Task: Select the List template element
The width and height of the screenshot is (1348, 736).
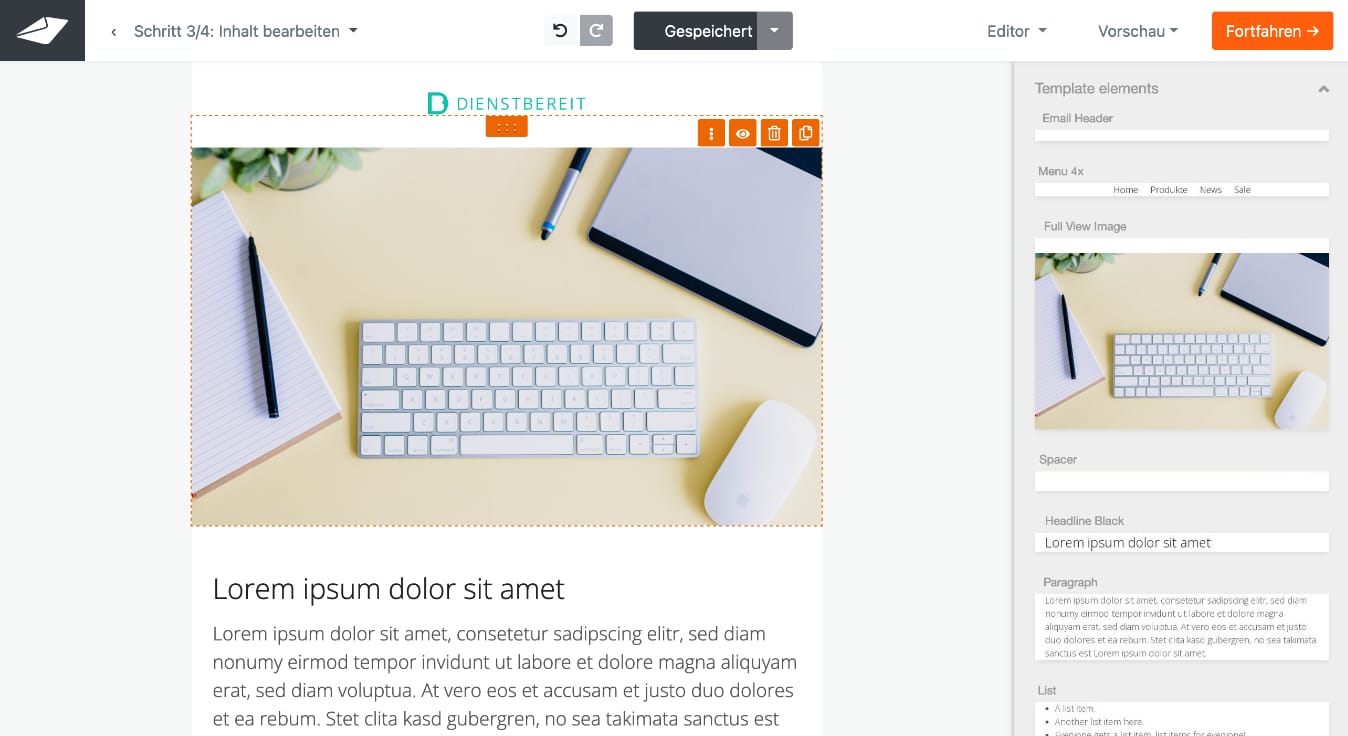Action: [x=1181, y=719]
